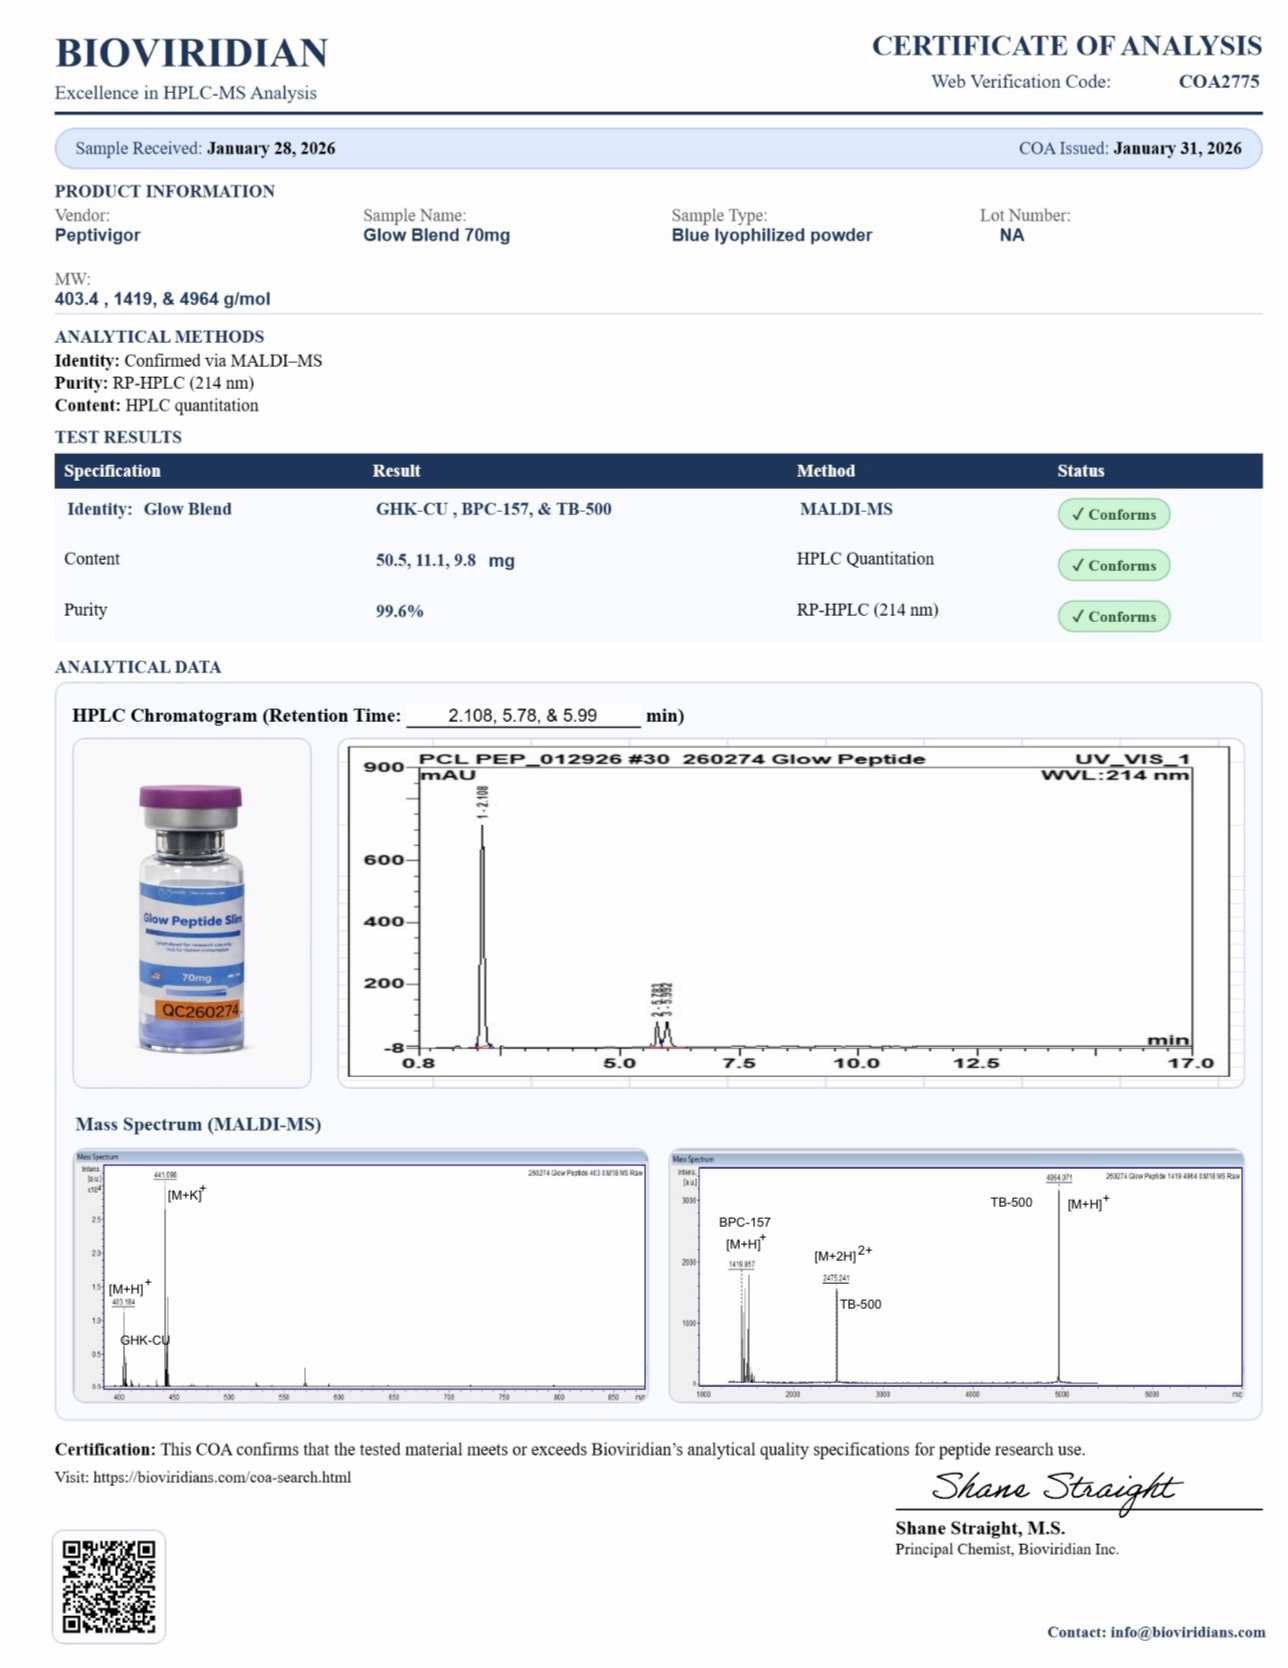Click the Conforms badge for Purity row

point(1113,616)
